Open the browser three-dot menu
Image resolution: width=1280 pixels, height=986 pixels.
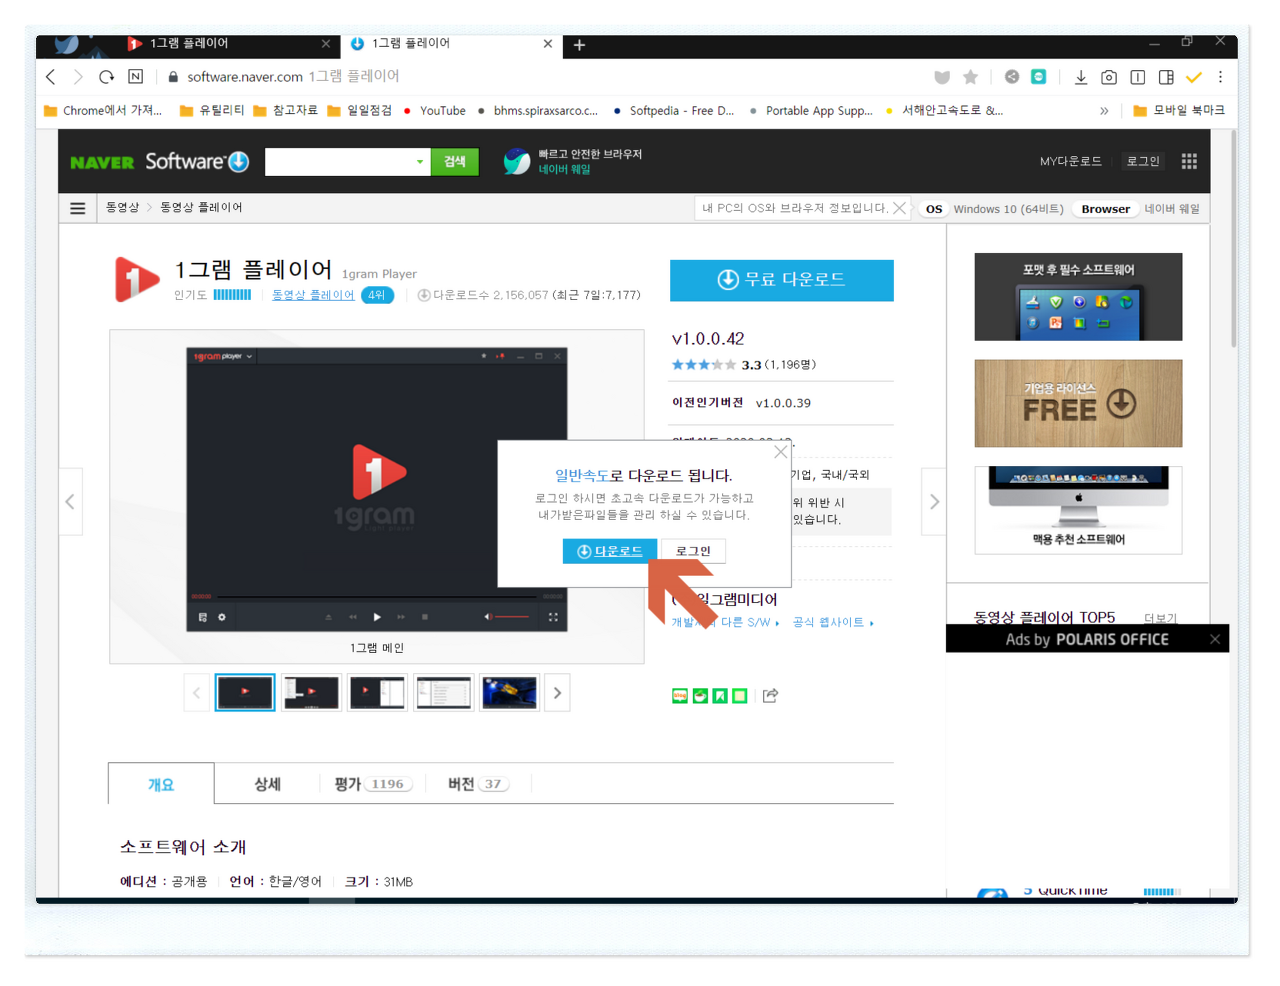click(1220, 77)
